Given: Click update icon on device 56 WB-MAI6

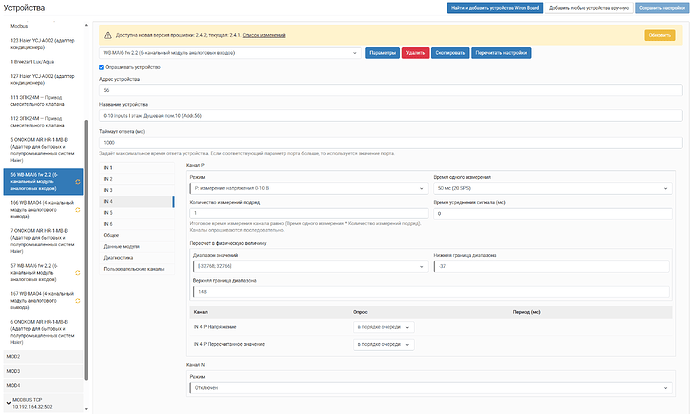Looking at the screenshot, I should point(78,182).
